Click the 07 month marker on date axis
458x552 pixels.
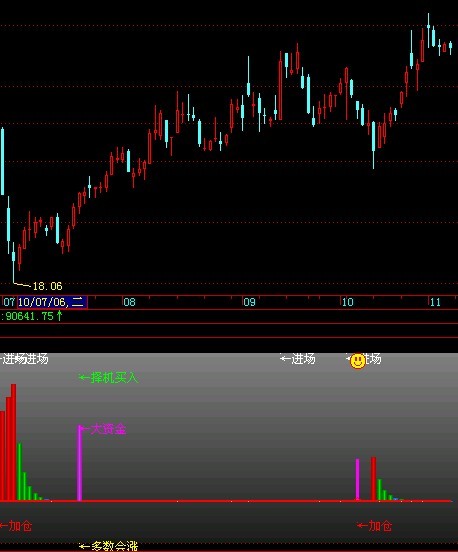[x=9, y=302]
